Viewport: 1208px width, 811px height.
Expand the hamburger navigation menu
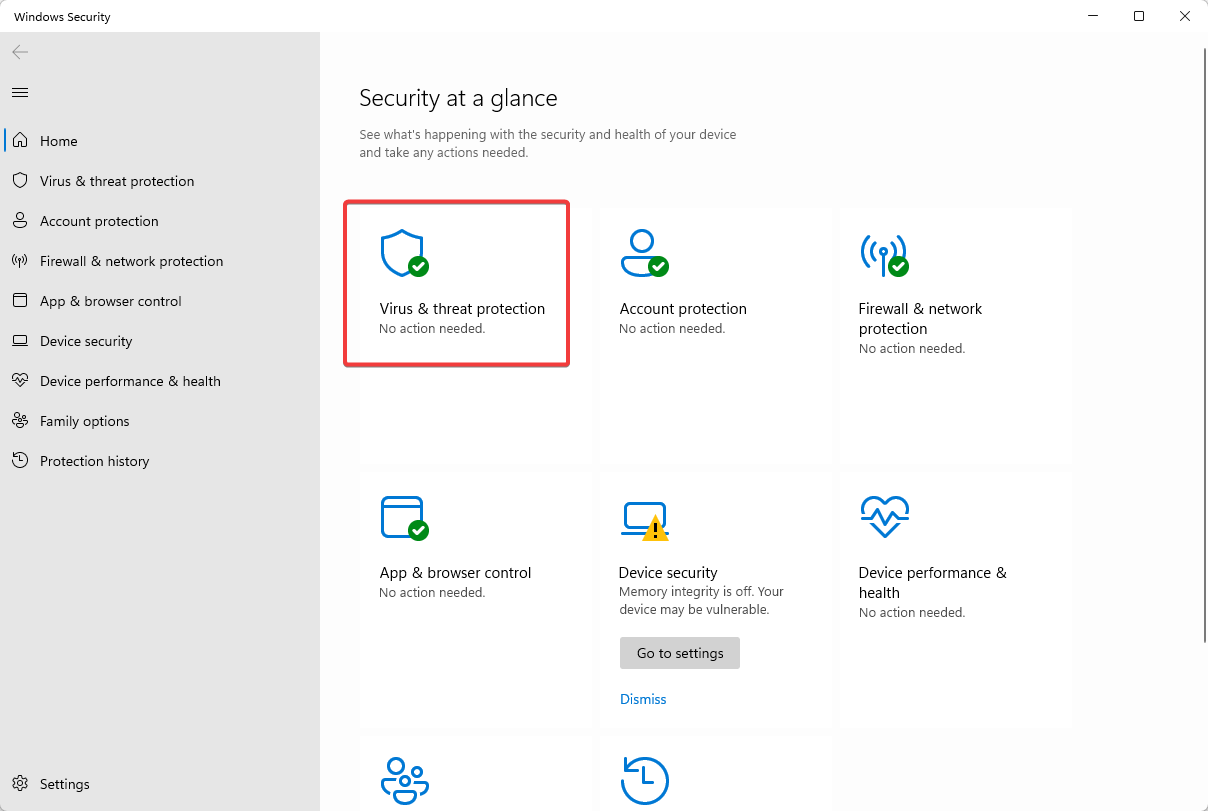pos(20,92)
